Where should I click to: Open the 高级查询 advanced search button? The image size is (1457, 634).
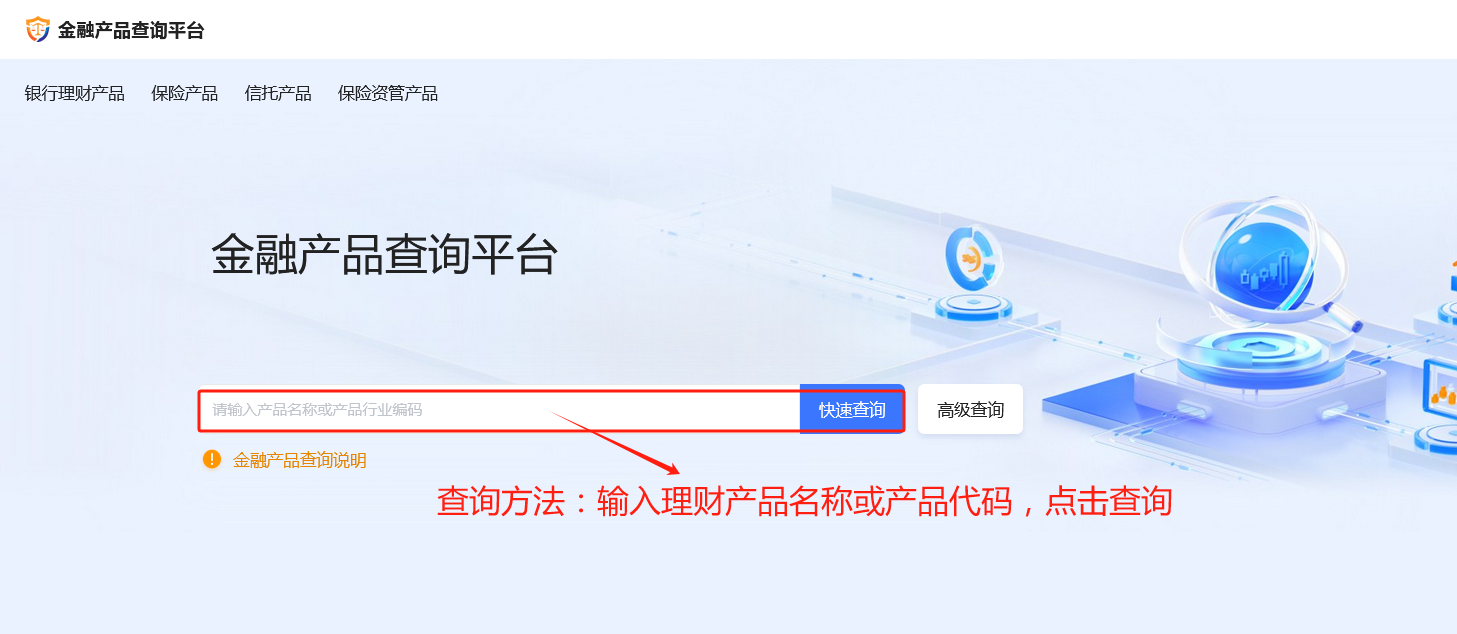970,410
